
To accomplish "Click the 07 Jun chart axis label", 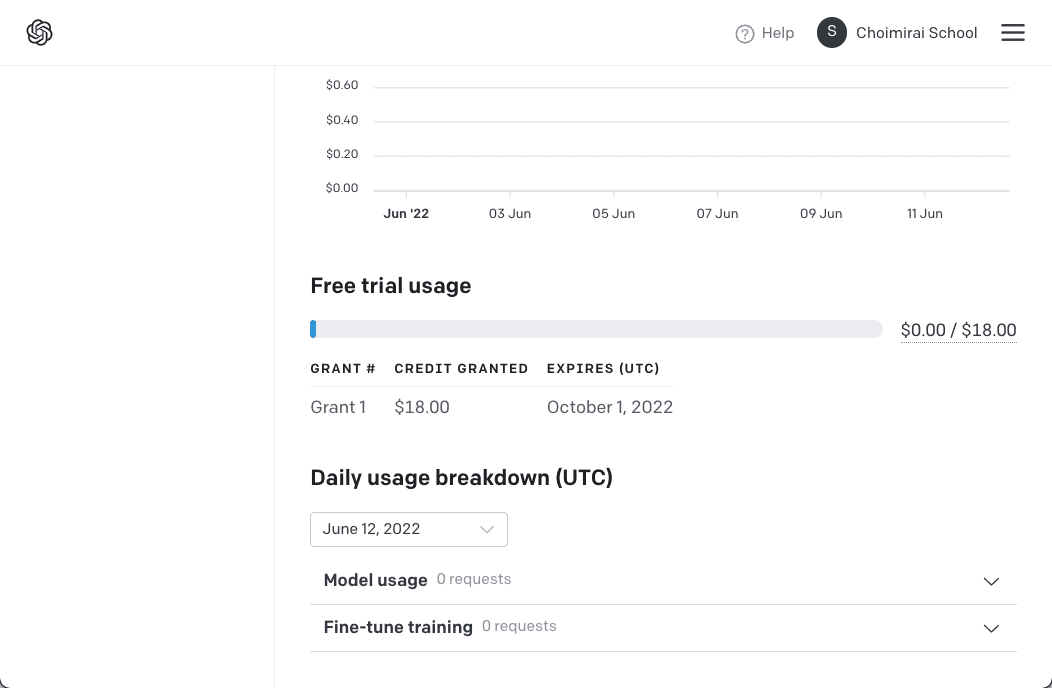I will coord(717,213).
